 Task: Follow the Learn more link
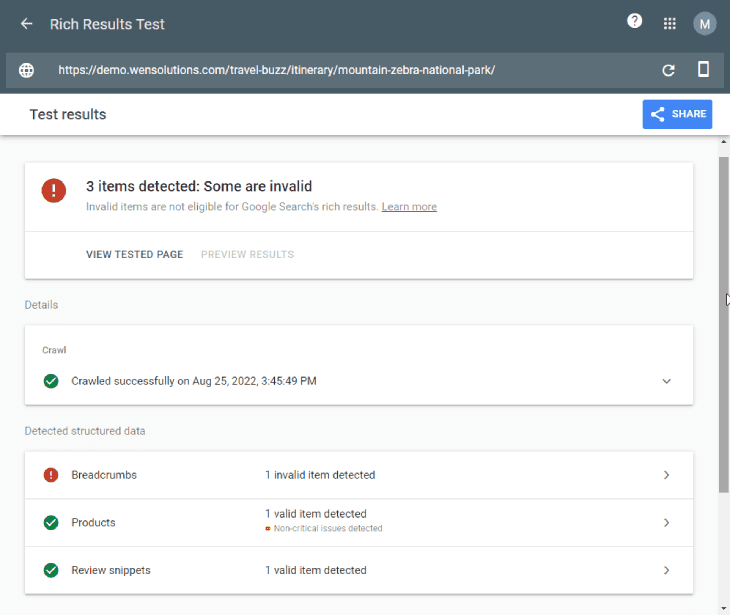click(x=409, y=207)
